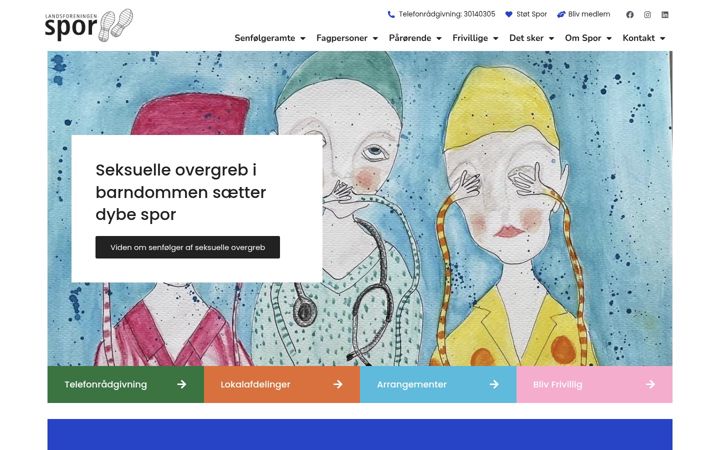This screenshot has width=720, height=450.
Task: Click the arrow on the orange Lokalafdelinger tile
Action: (x=338, y=384)
